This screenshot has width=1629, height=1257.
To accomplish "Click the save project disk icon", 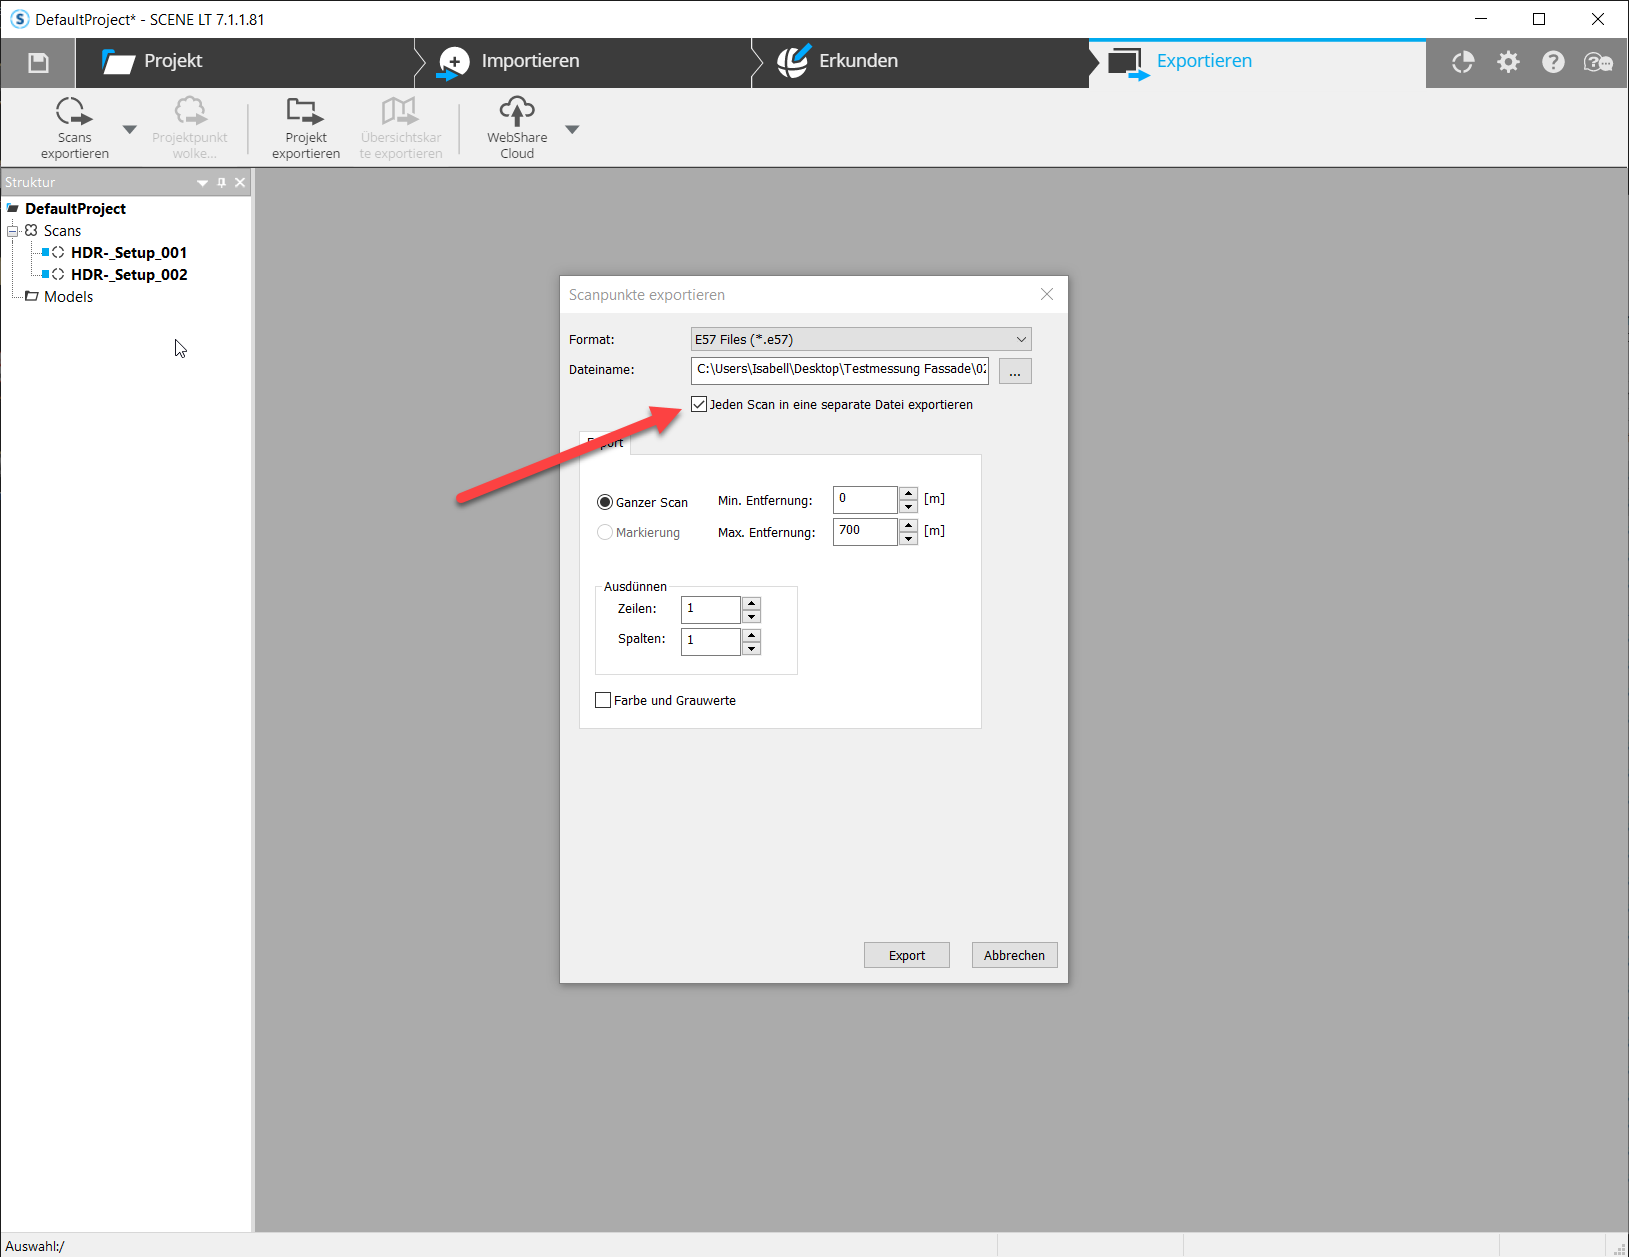I will click(38, 63).
